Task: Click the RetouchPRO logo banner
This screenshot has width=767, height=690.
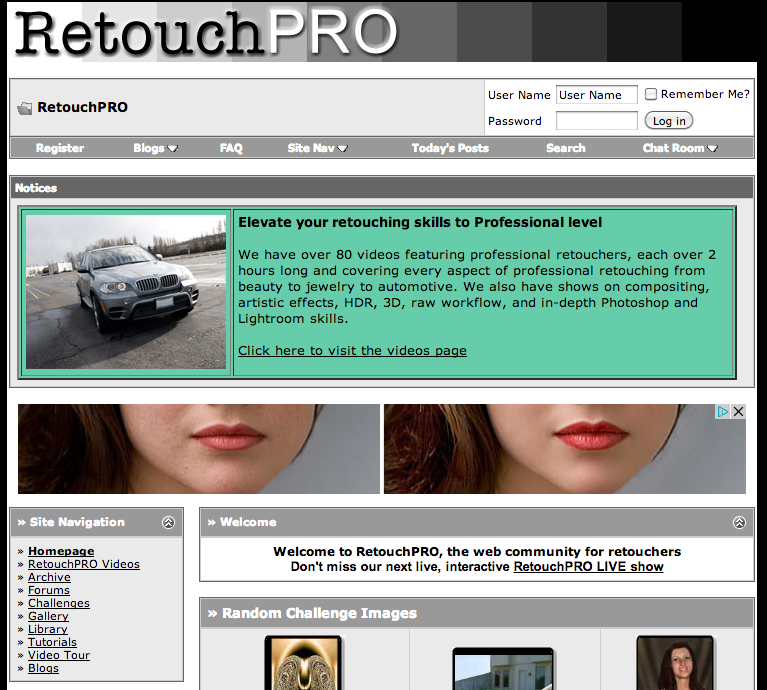Action: tap(206, 32)
